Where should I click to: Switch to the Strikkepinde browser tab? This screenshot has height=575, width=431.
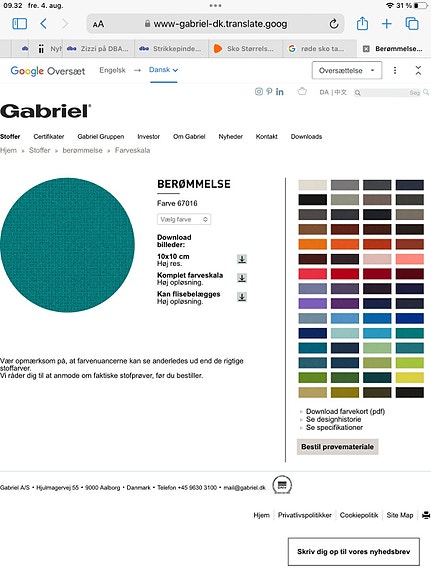click(172, 48)
